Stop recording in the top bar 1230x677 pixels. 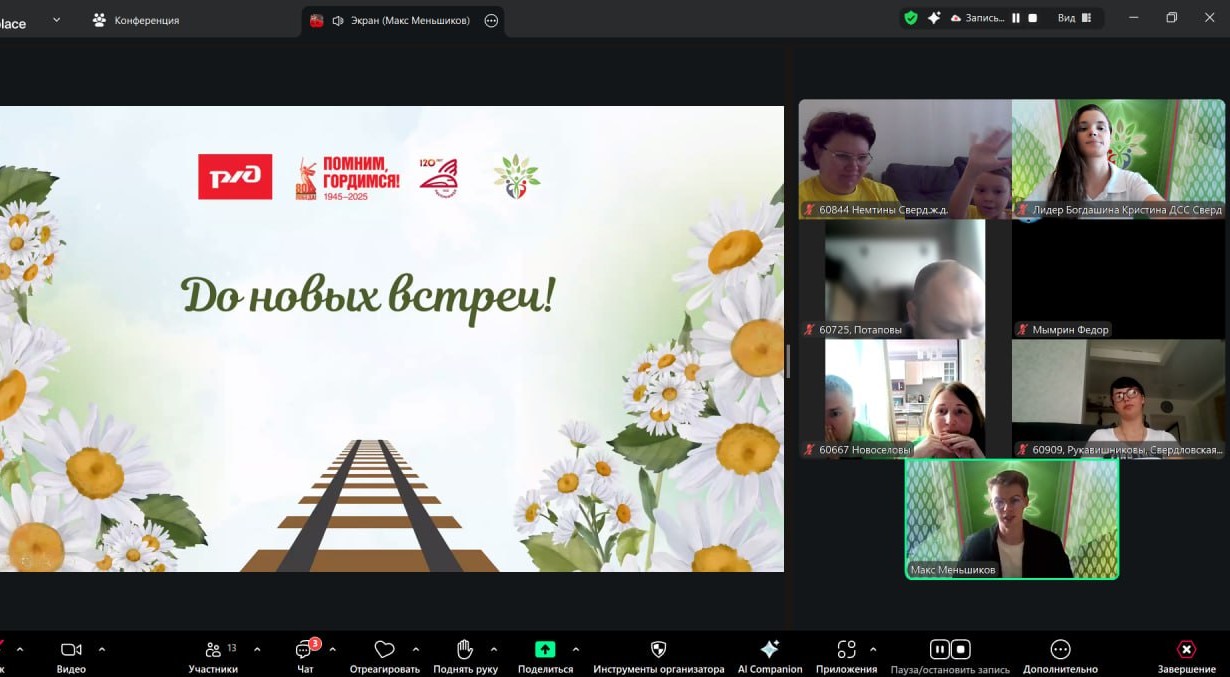point(1033,18)
